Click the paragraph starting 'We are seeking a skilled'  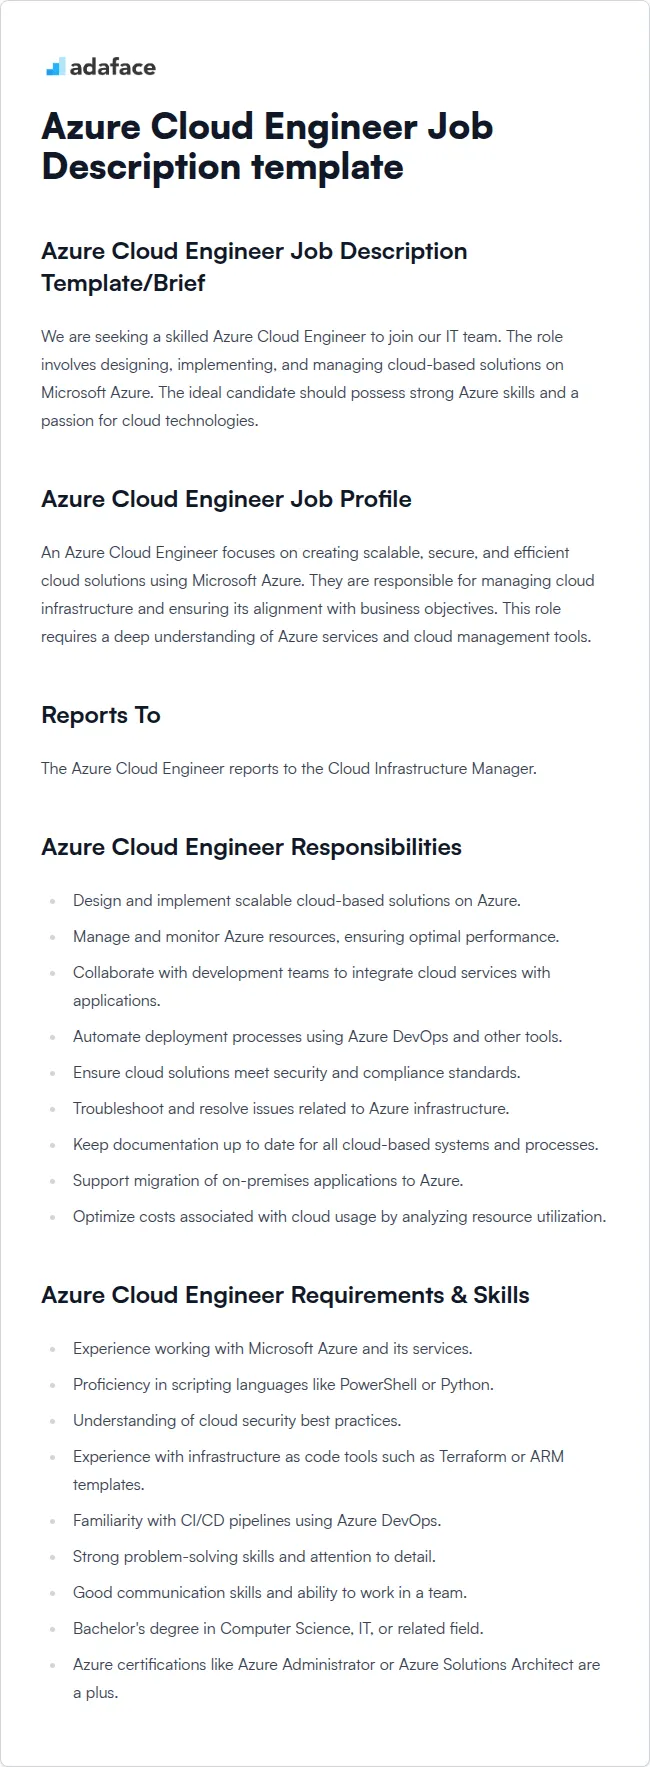(310, 378)
